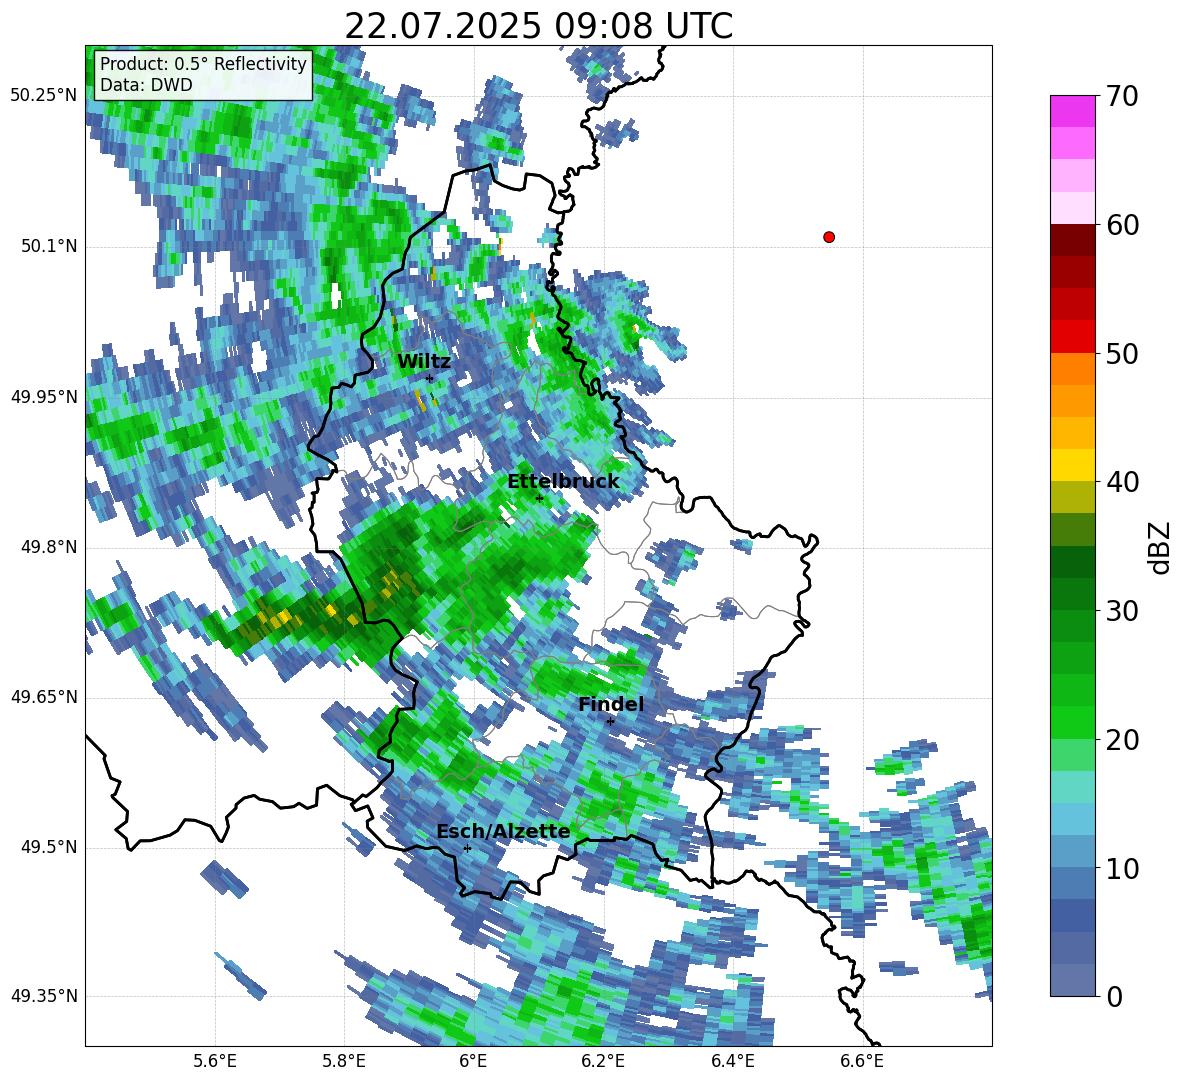Viewport: 1184px width, 1081px height.
Task: Click the red dot radar site marker
Action: [x=829, y=237]
